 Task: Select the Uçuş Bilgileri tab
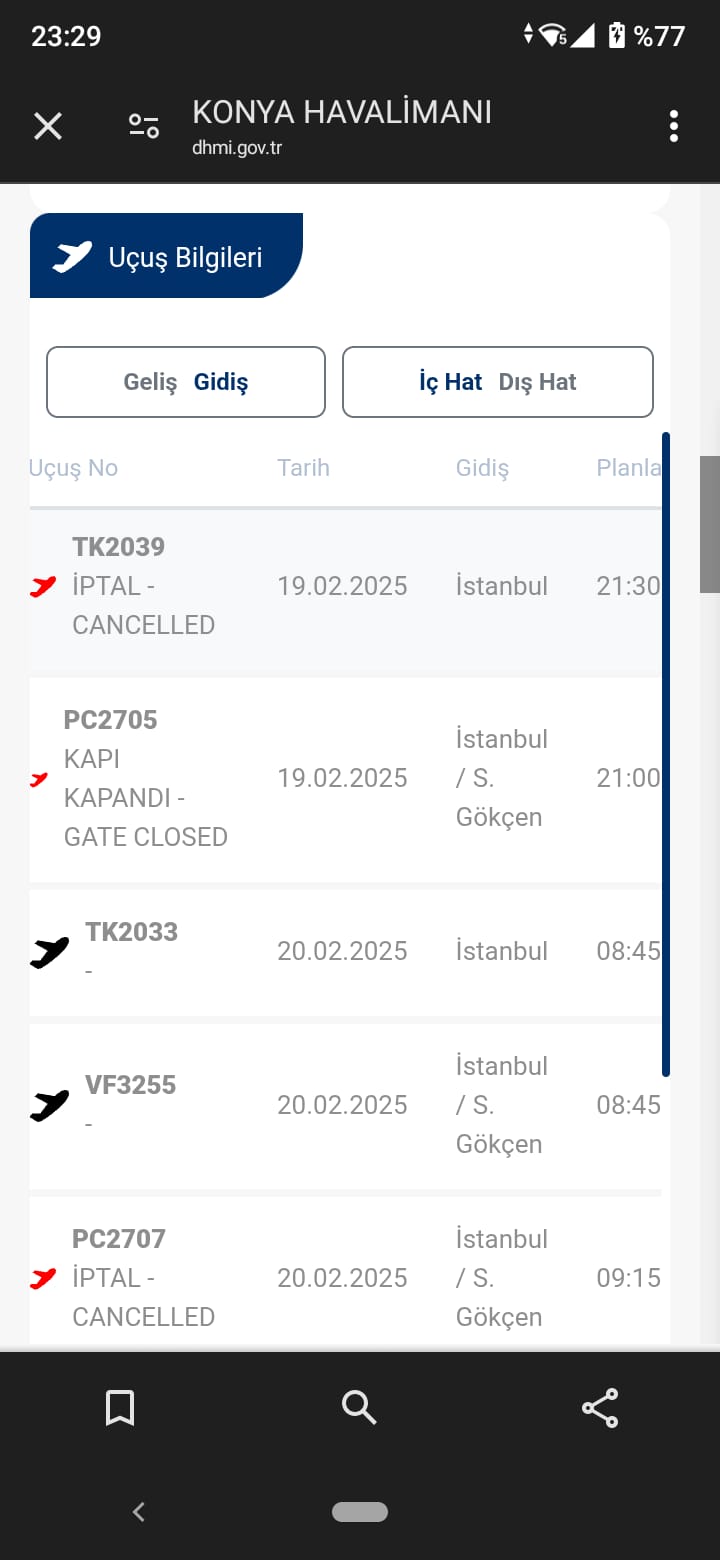pos(166,256)
